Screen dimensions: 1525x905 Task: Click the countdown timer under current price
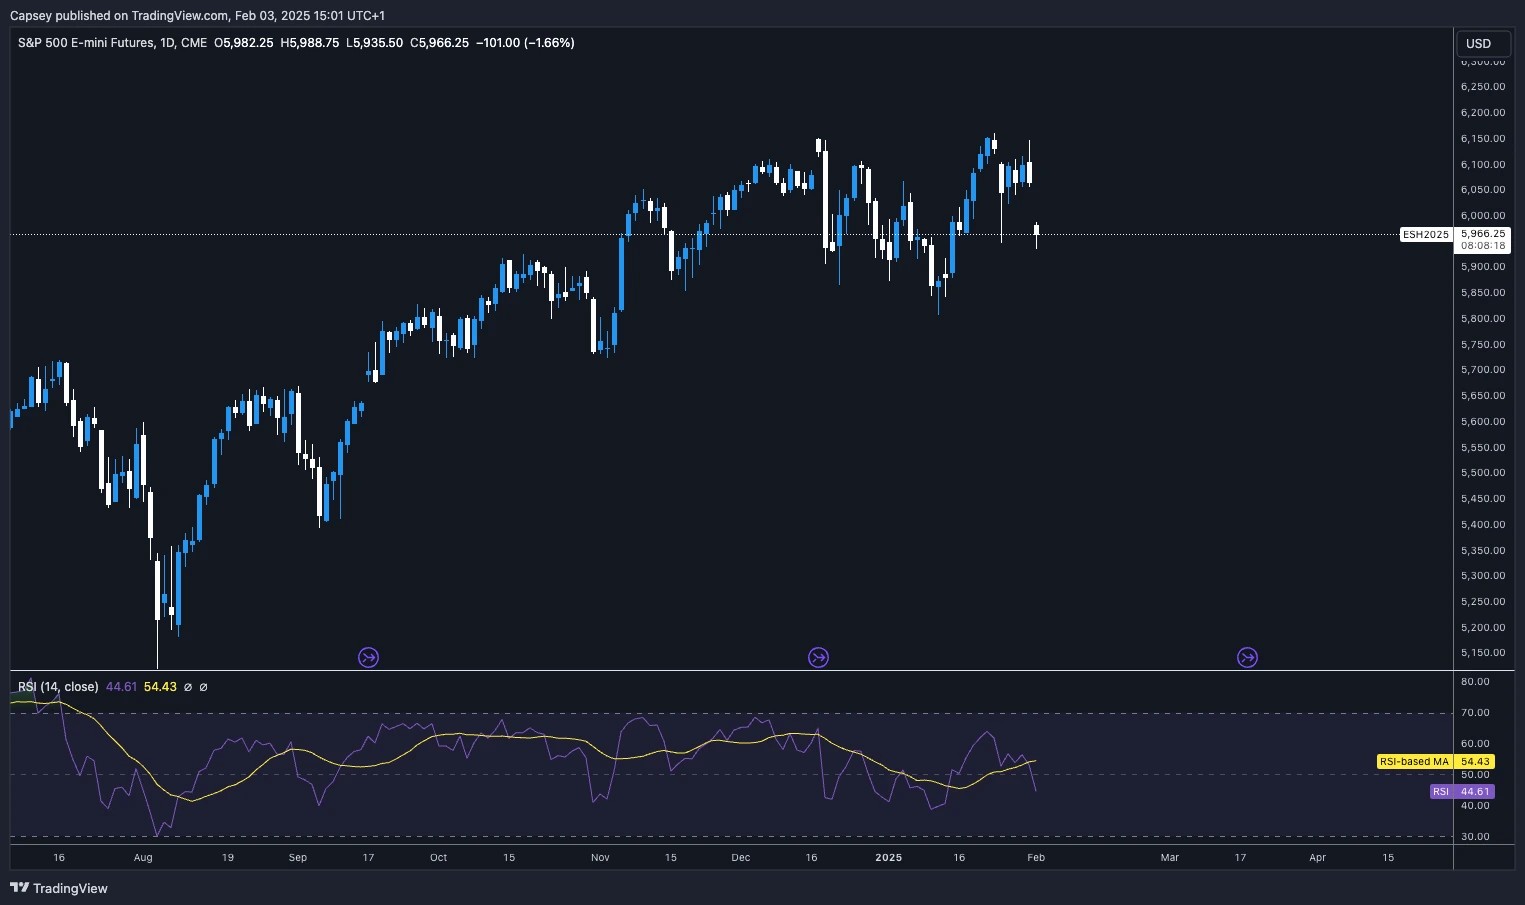[x=1483, y=245]
